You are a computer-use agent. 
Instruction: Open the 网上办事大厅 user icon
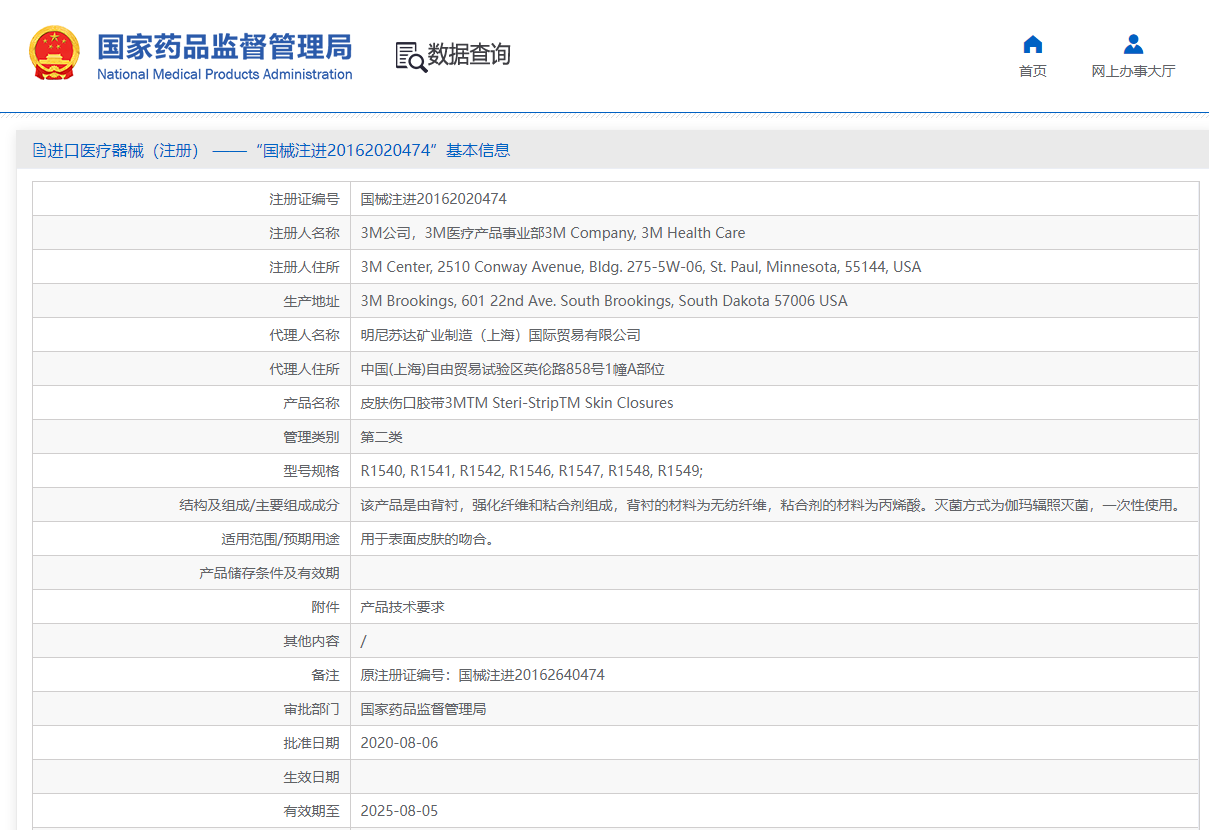[x=1133, y=44]
